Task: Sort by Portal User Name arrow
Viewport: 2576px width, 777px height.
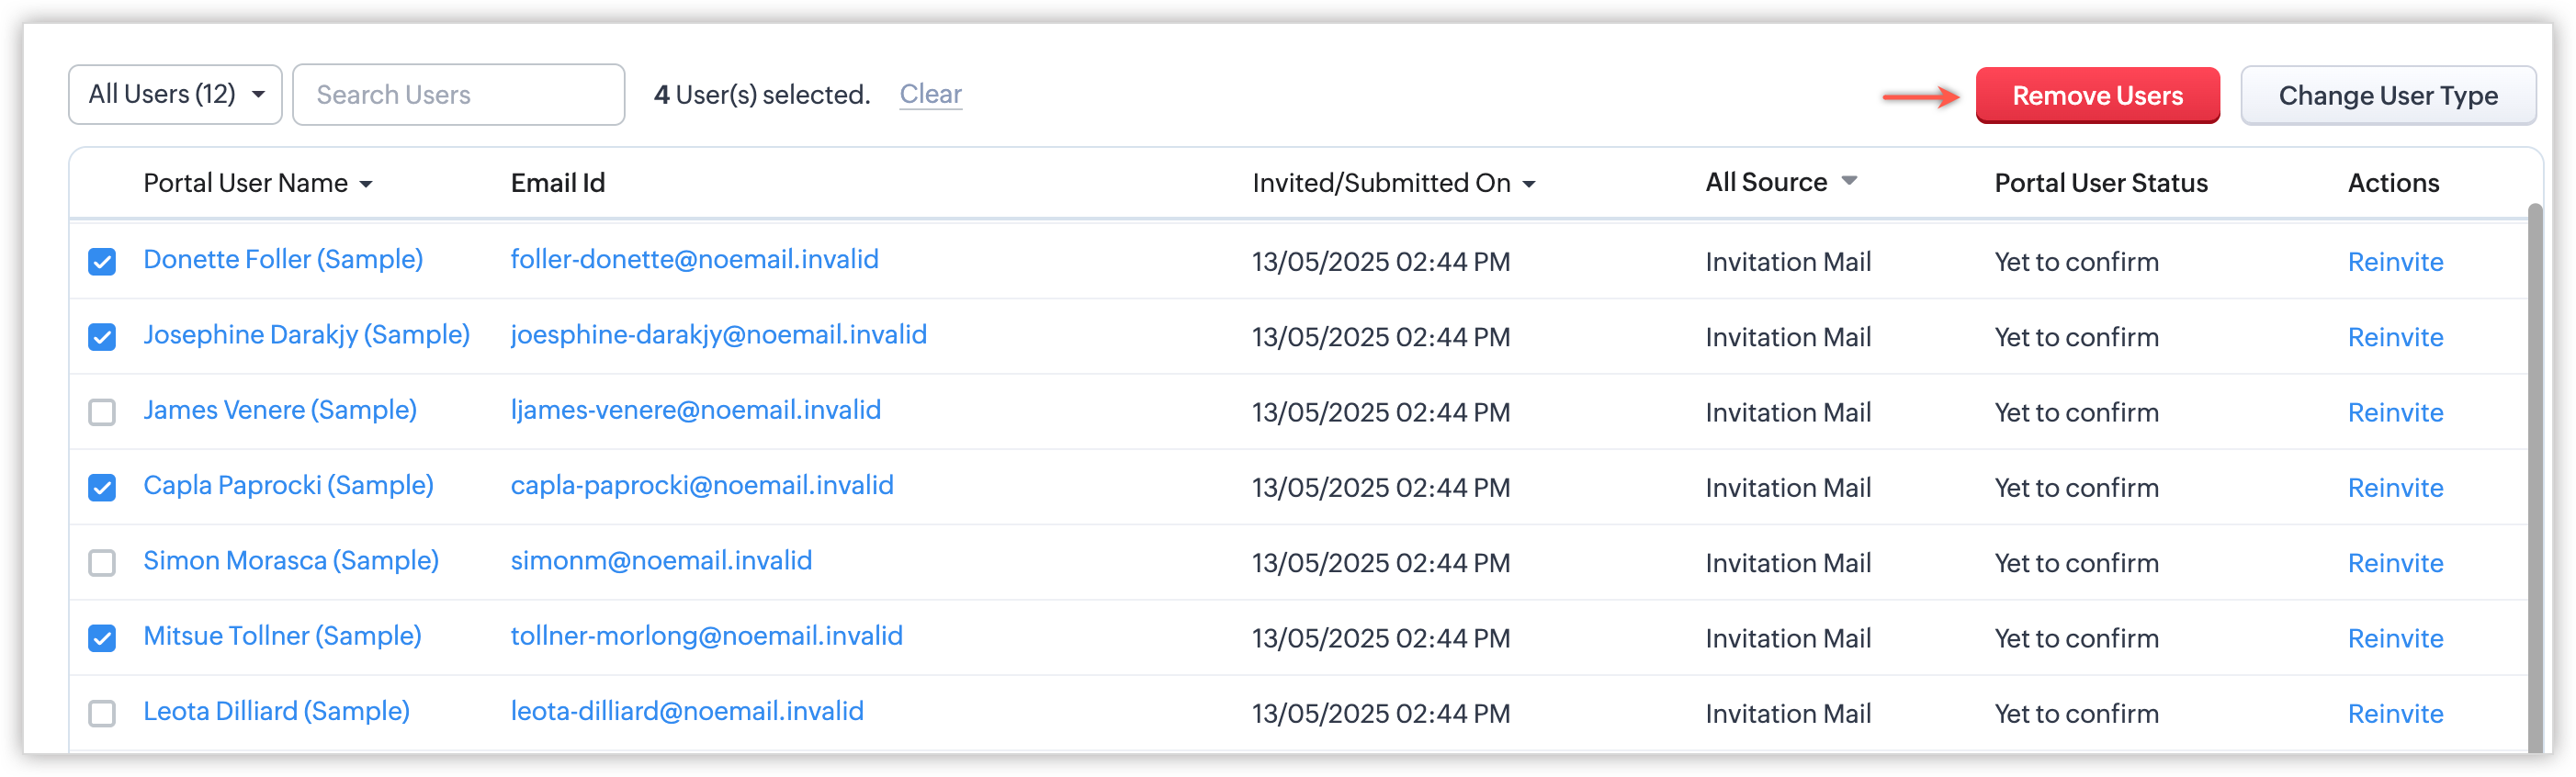Action: coord(366,184)
